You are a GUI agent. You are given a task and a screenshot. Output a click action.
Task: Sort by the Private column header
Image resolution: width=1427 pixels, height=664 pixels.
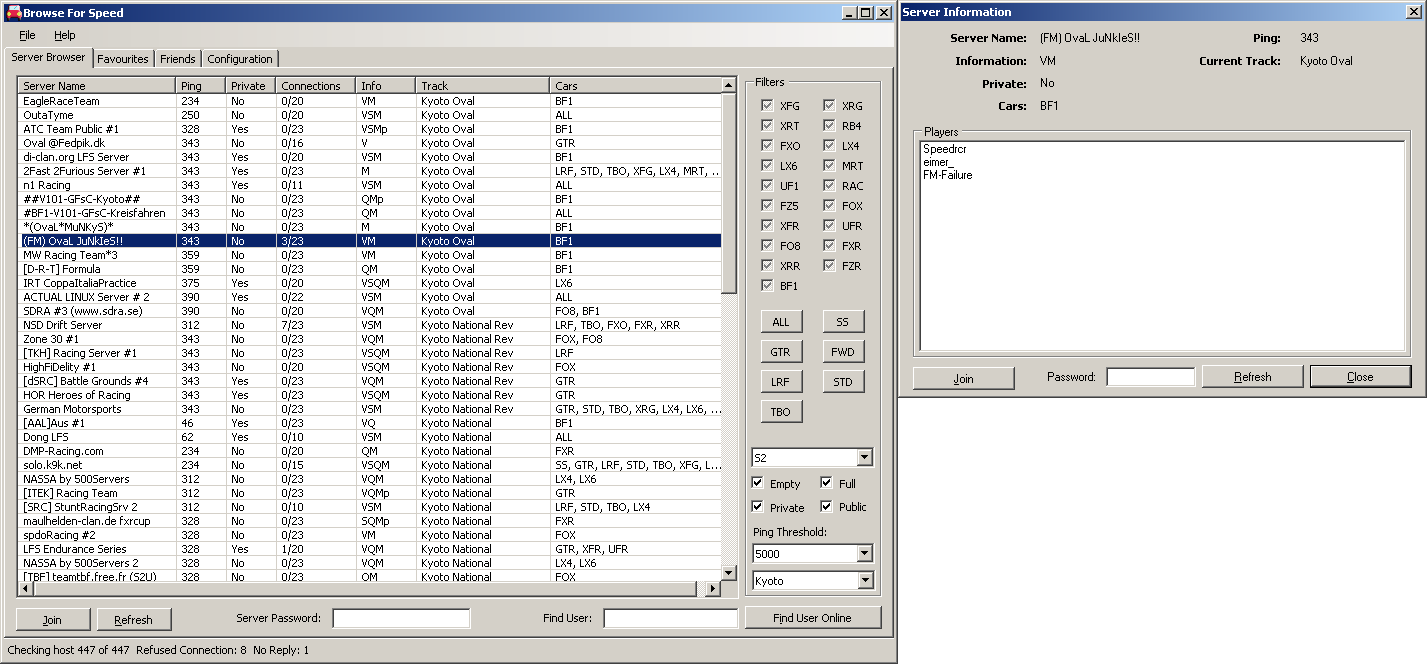[x=250, y=86]
